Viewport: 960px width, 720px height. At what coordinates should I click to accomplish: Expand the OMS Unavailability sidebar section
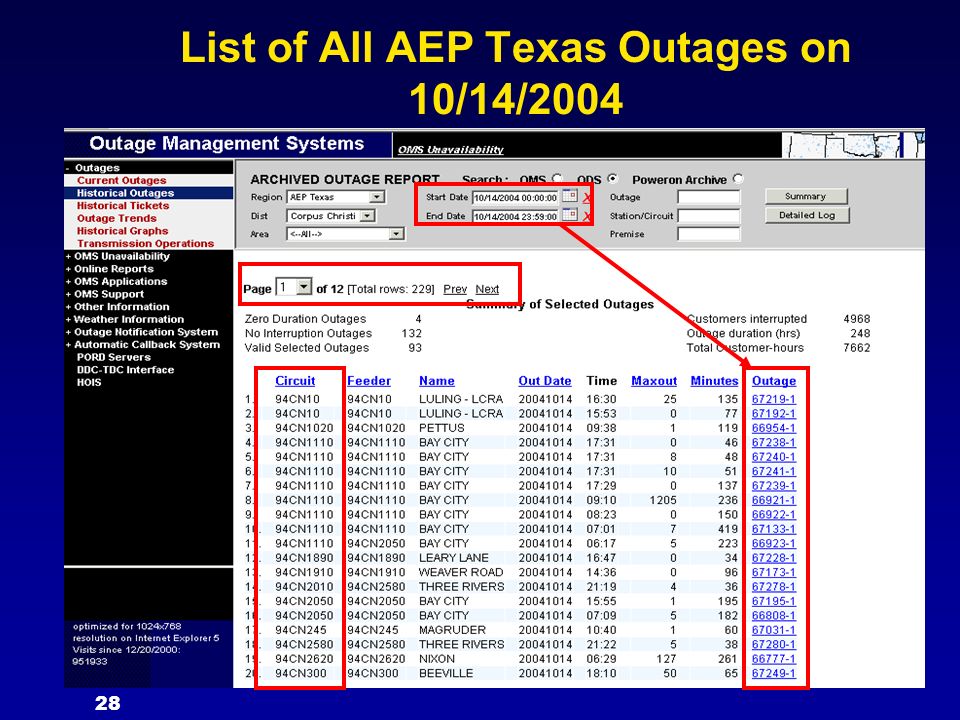point(118,256)
